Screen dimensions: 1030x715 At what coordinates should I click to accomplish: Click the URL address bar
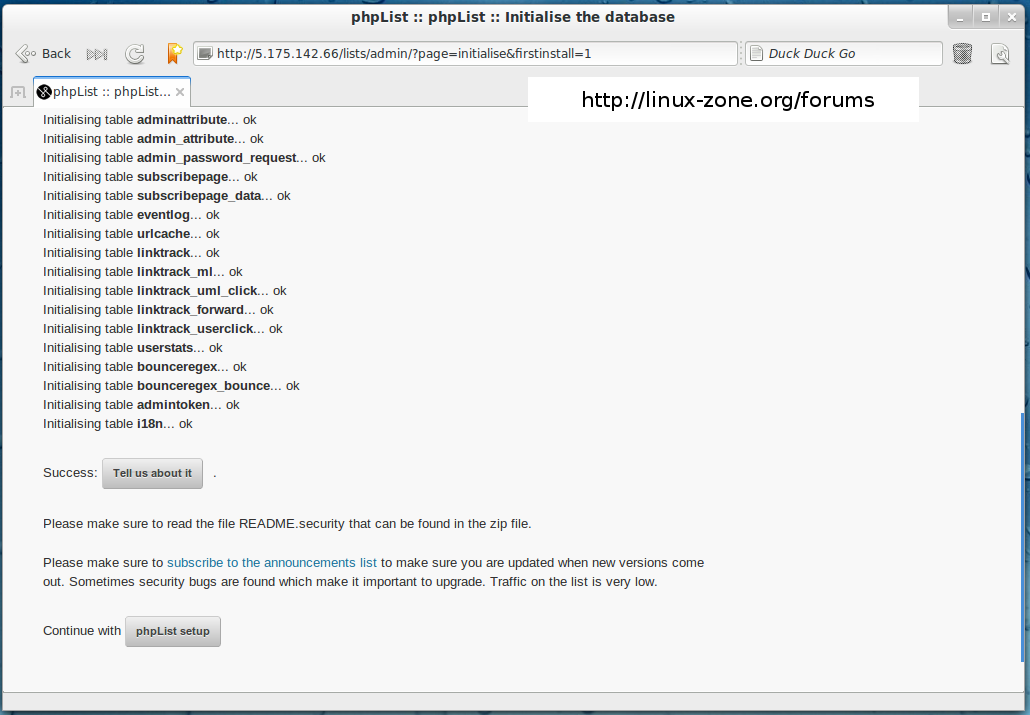[470, 54]
